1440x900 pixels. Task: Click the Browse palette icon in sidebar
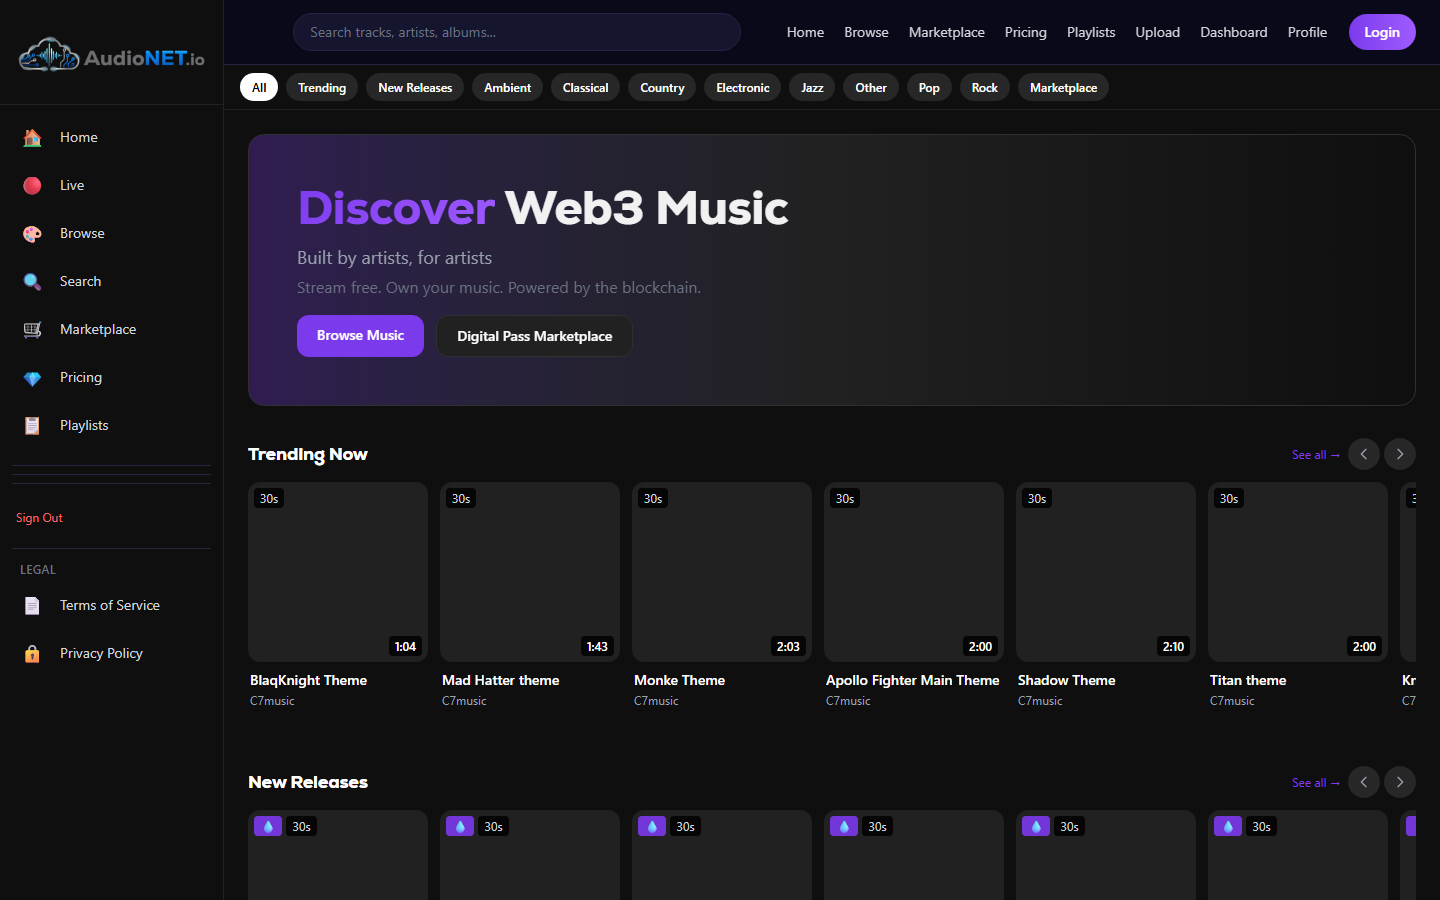pyautogui.click(x=32, y=234)
